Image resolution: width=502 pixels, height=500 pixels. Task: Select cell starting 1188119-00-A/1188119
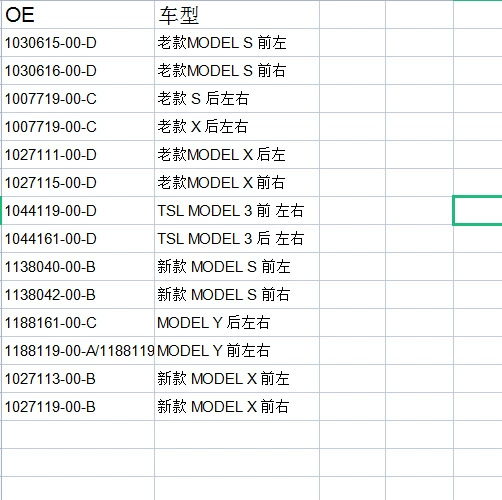(78, 351)
